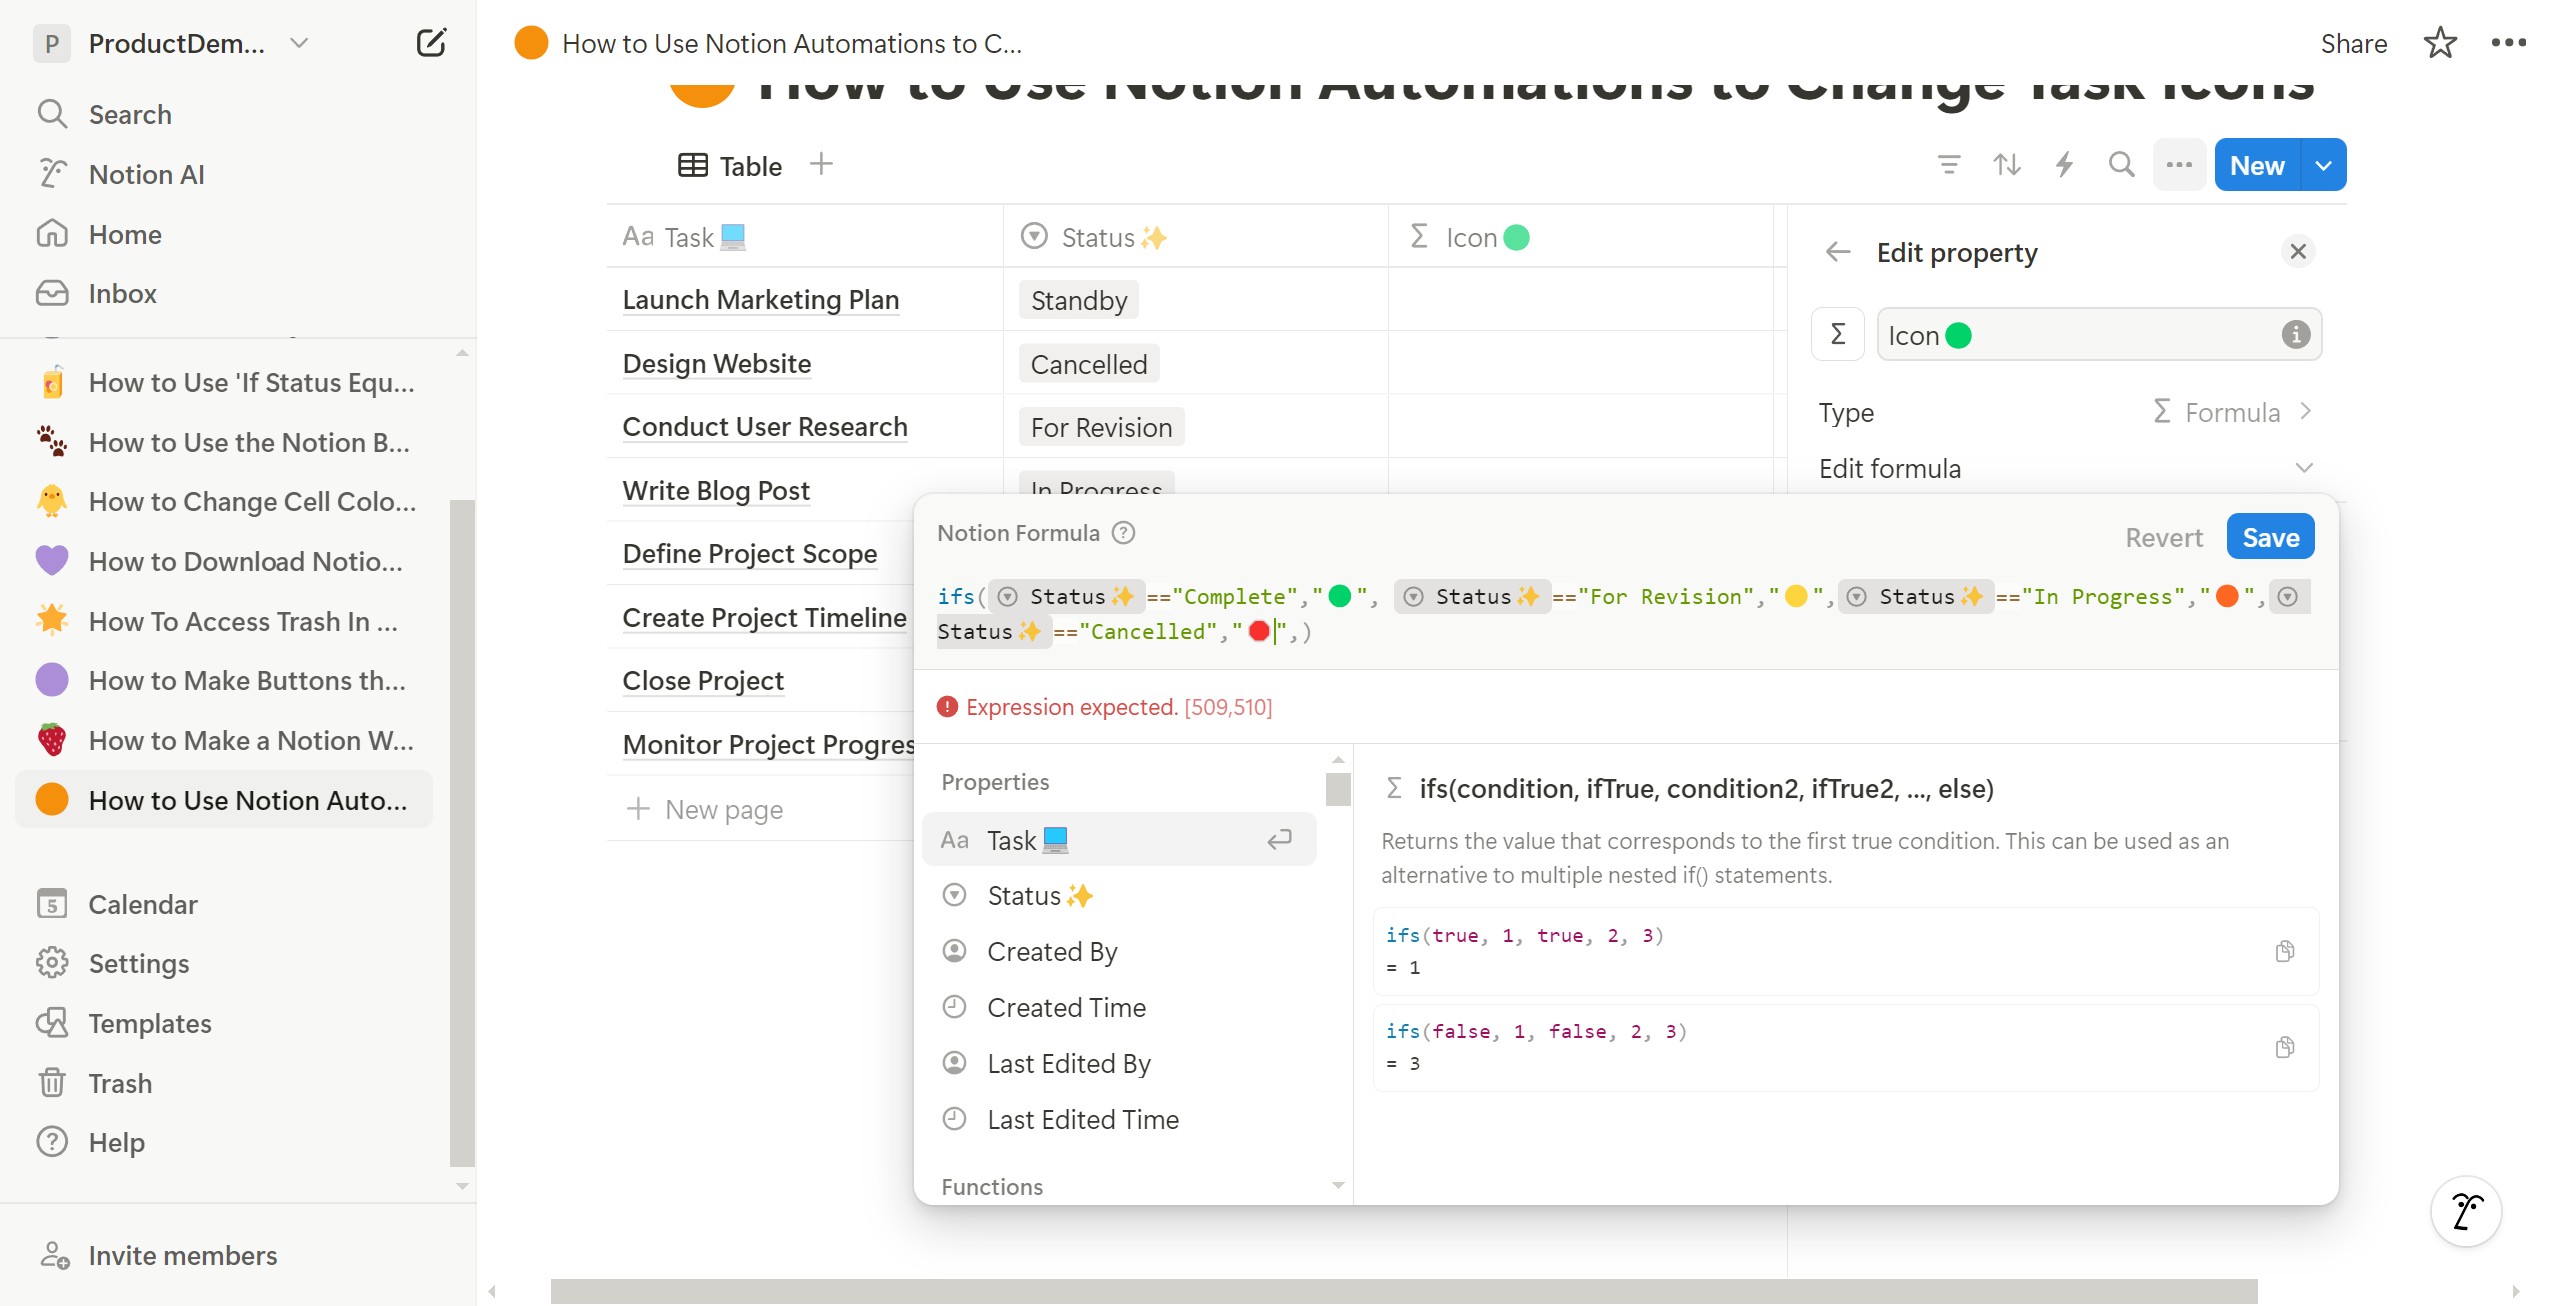2561x1306 pixels.
Task: Select Last Edited Time property
Action: 1118,1119
